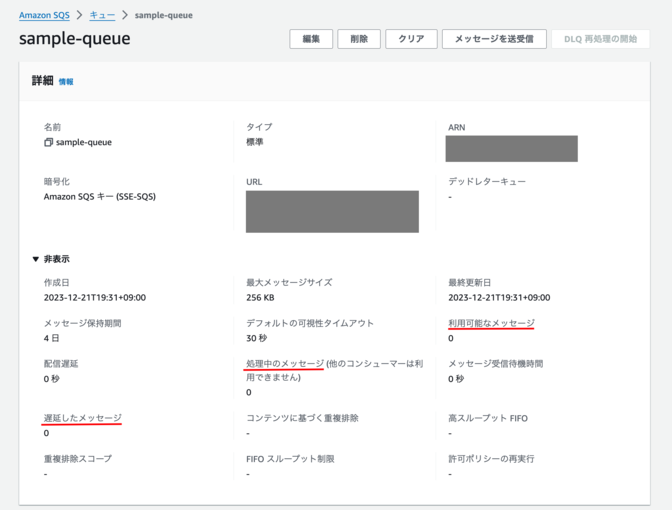Click the sample-queue page title heading
Viewport: 672px width, 510px height.
(x=74, y=39)
